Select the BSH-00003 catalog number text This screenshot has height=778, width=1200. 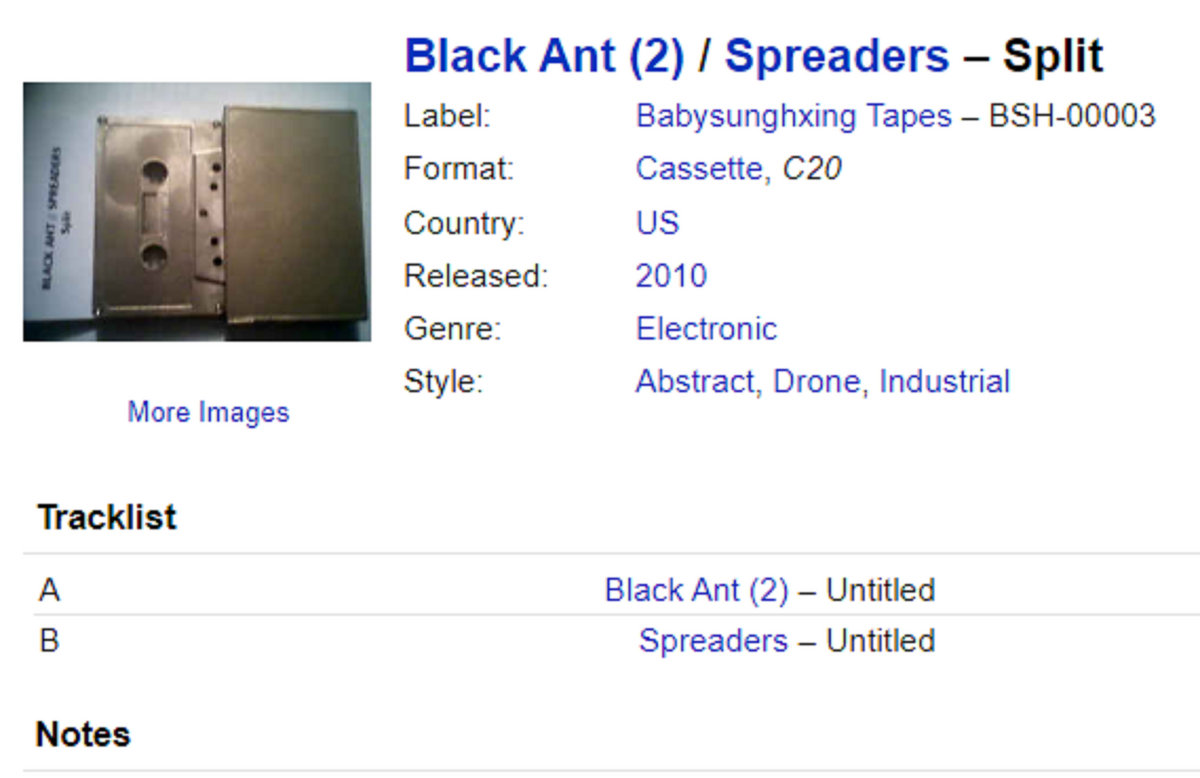click(x=1072, y=116)
